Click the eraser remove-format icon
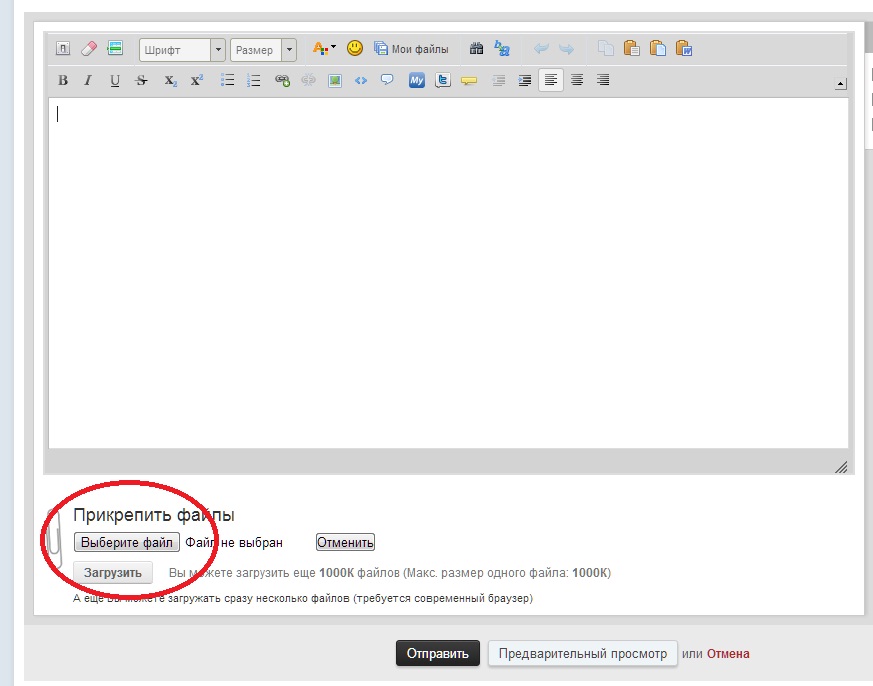 click(88, 49)
